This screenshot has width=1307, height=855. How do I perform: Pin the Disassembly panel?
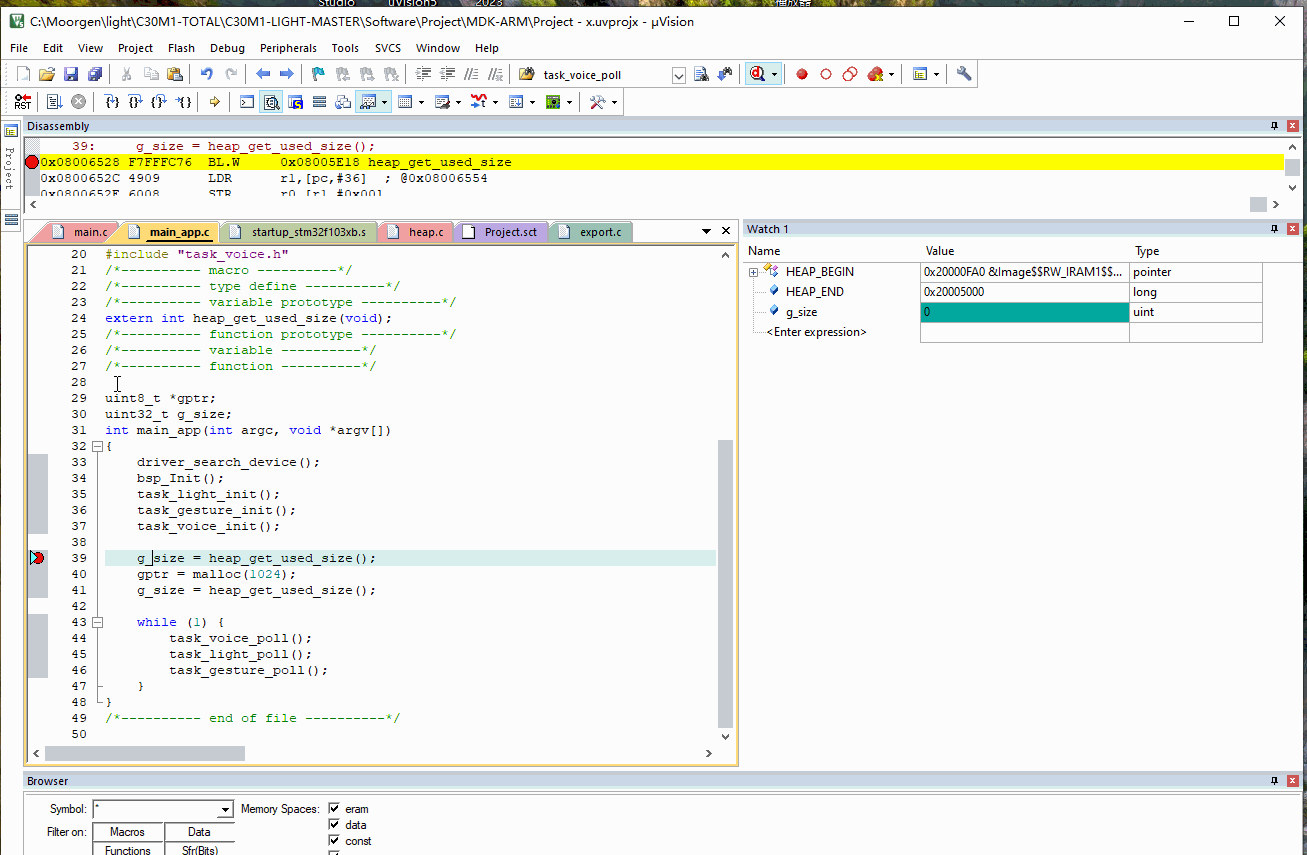pos(1274,126)
